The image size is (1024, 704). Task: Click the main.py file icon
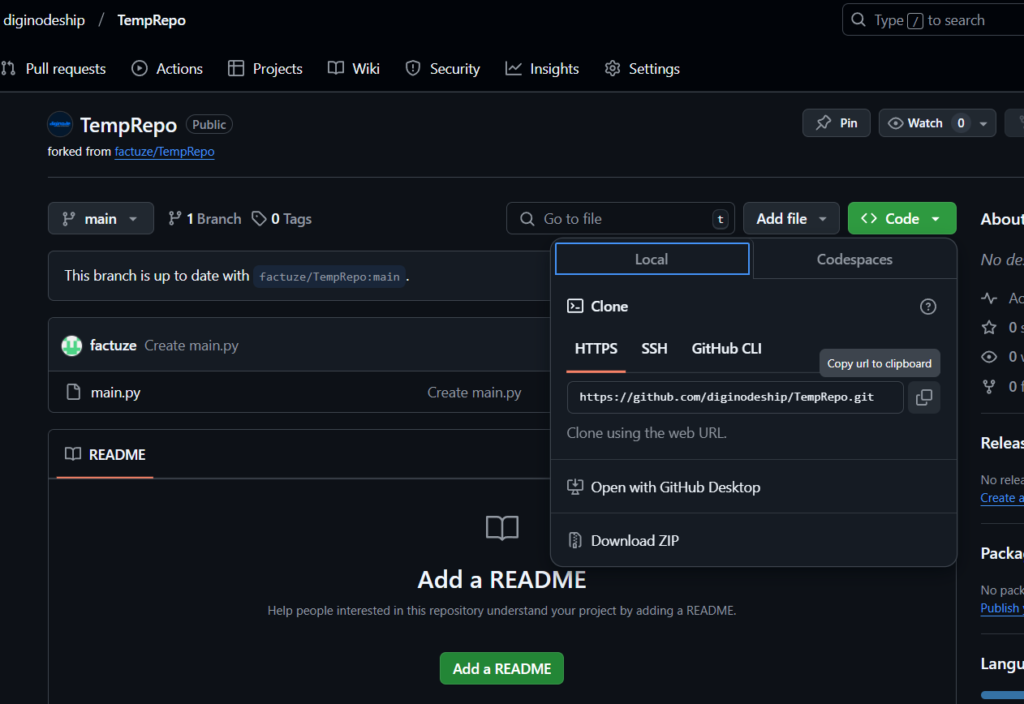[x=73, y=393]
